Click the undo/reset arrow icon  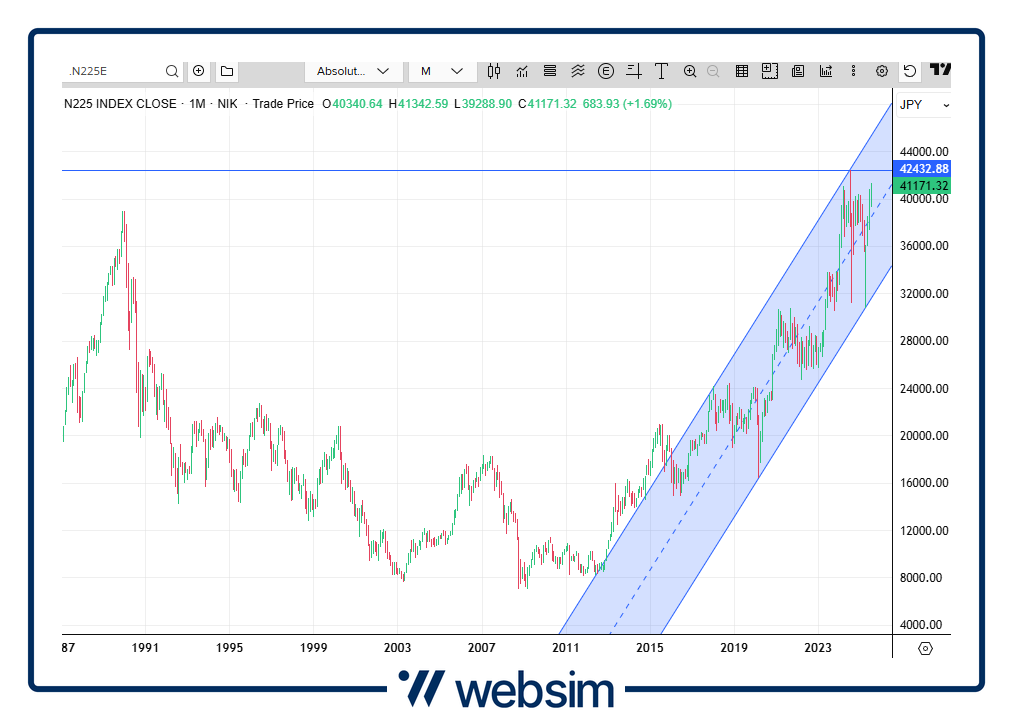(x=909, y=71)
